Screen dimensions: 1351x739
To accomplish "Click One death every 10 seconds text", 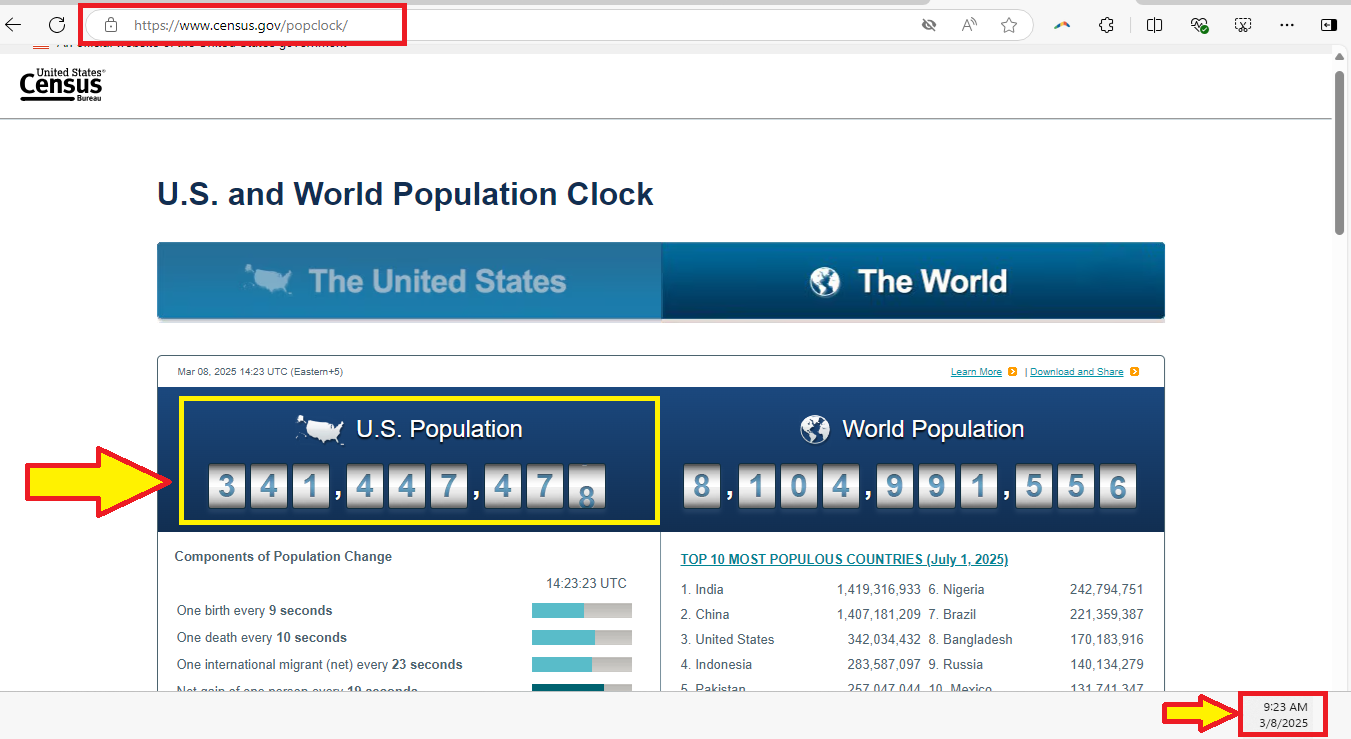I will [x=262, y=638].
